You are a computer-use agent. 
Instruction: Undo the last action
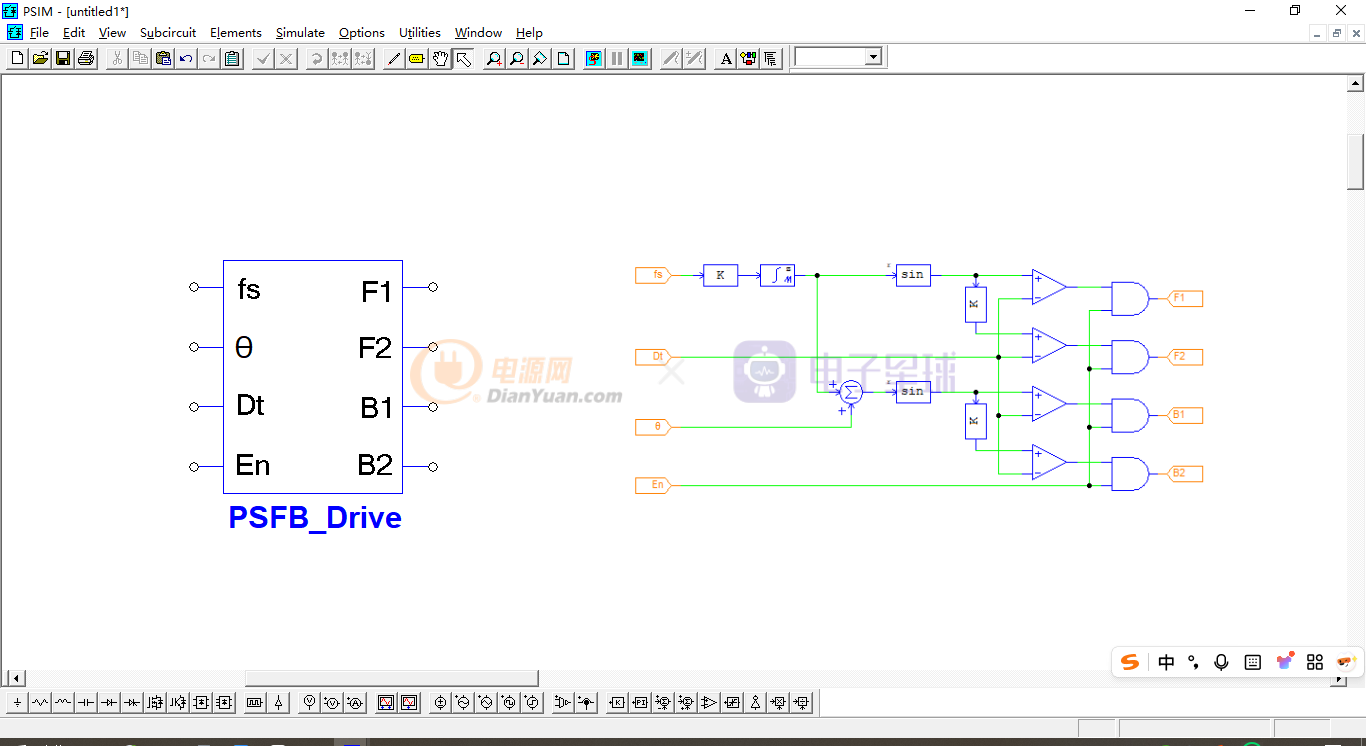click(x=186, y=59)
